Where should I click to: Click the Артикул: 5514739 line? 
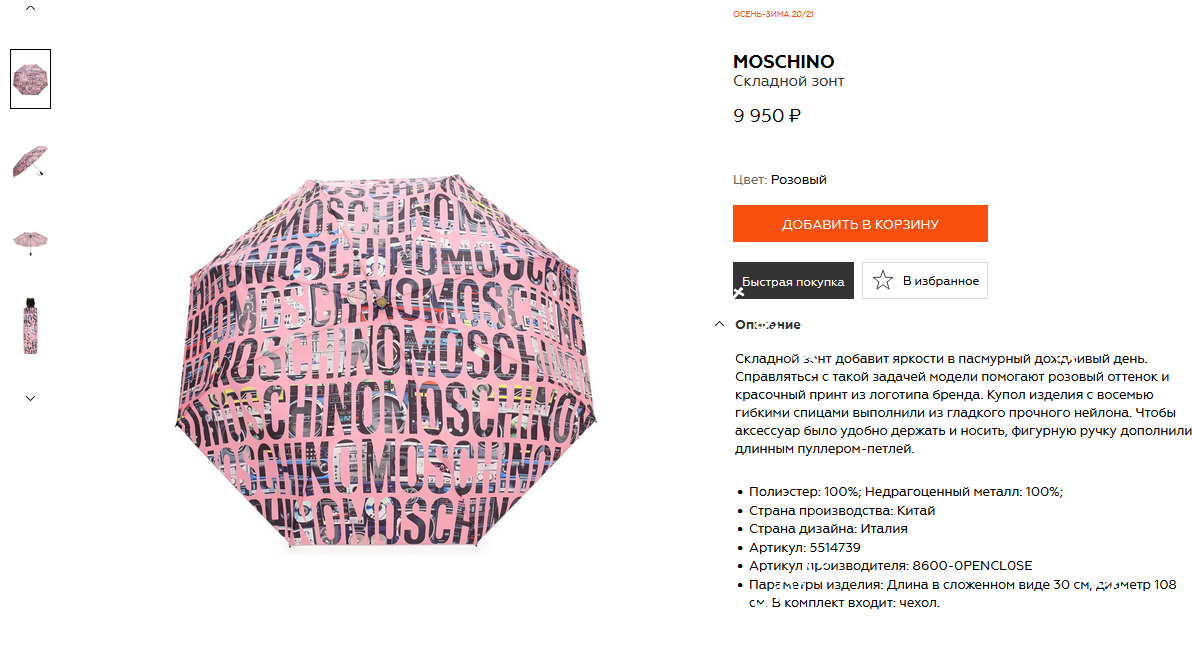click(804, 548)
